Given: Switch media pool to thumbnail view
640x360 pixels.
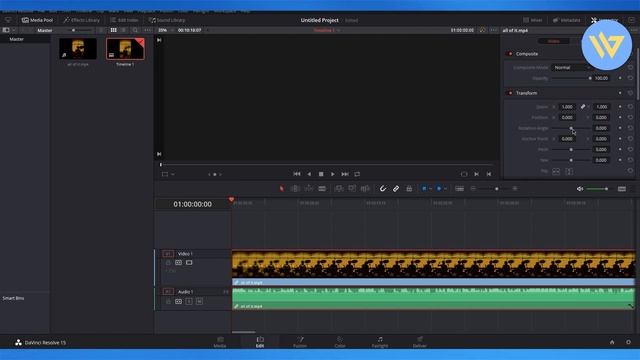Looking at the screenshot, I should tap(113, 30).
